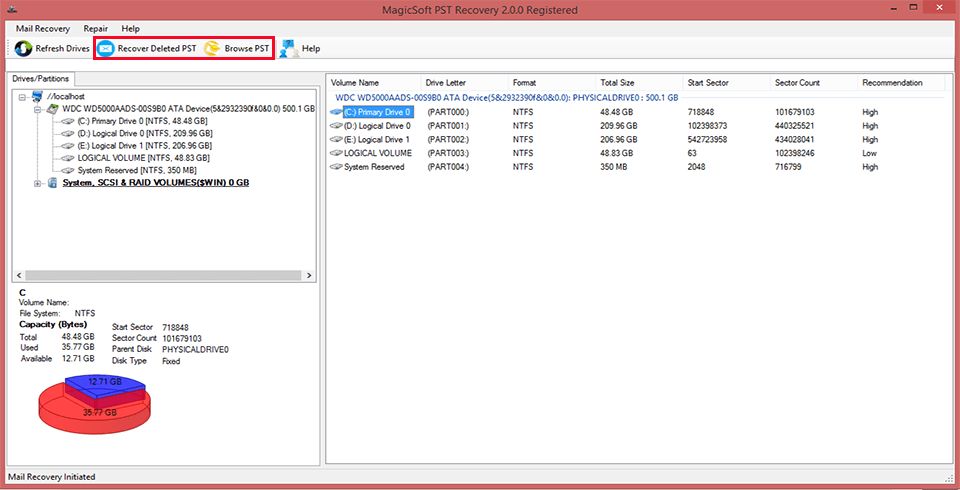Select LOGICAL VOLUME [NTFS, 48.83 GB] tree item
960x490 pixels.
click(x=144, y=158)
